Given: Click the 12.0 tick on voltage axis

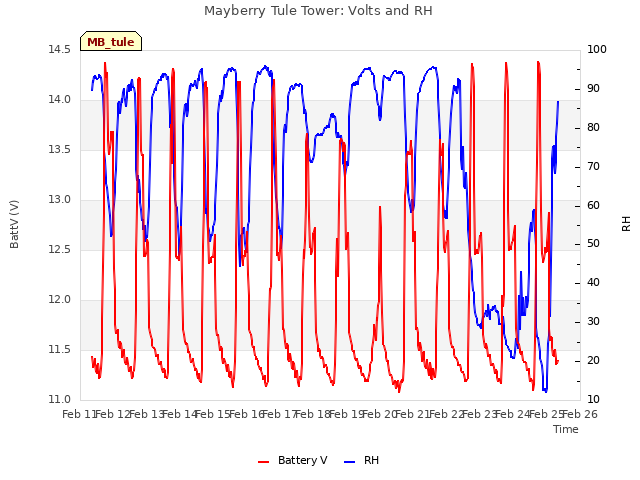Looking at the screenshot, I should [59, 300].
